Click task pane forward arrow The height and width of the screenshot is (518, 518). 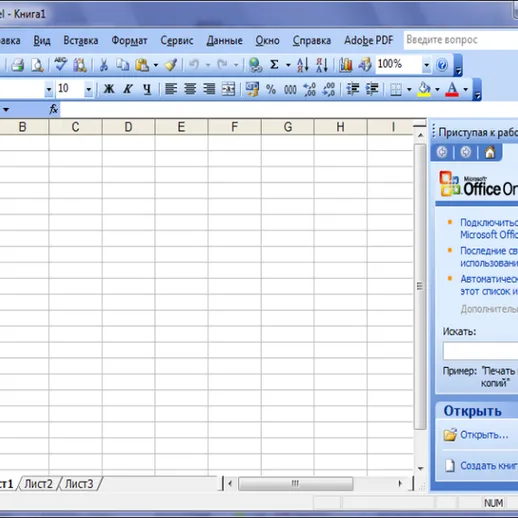coord(466,152)
